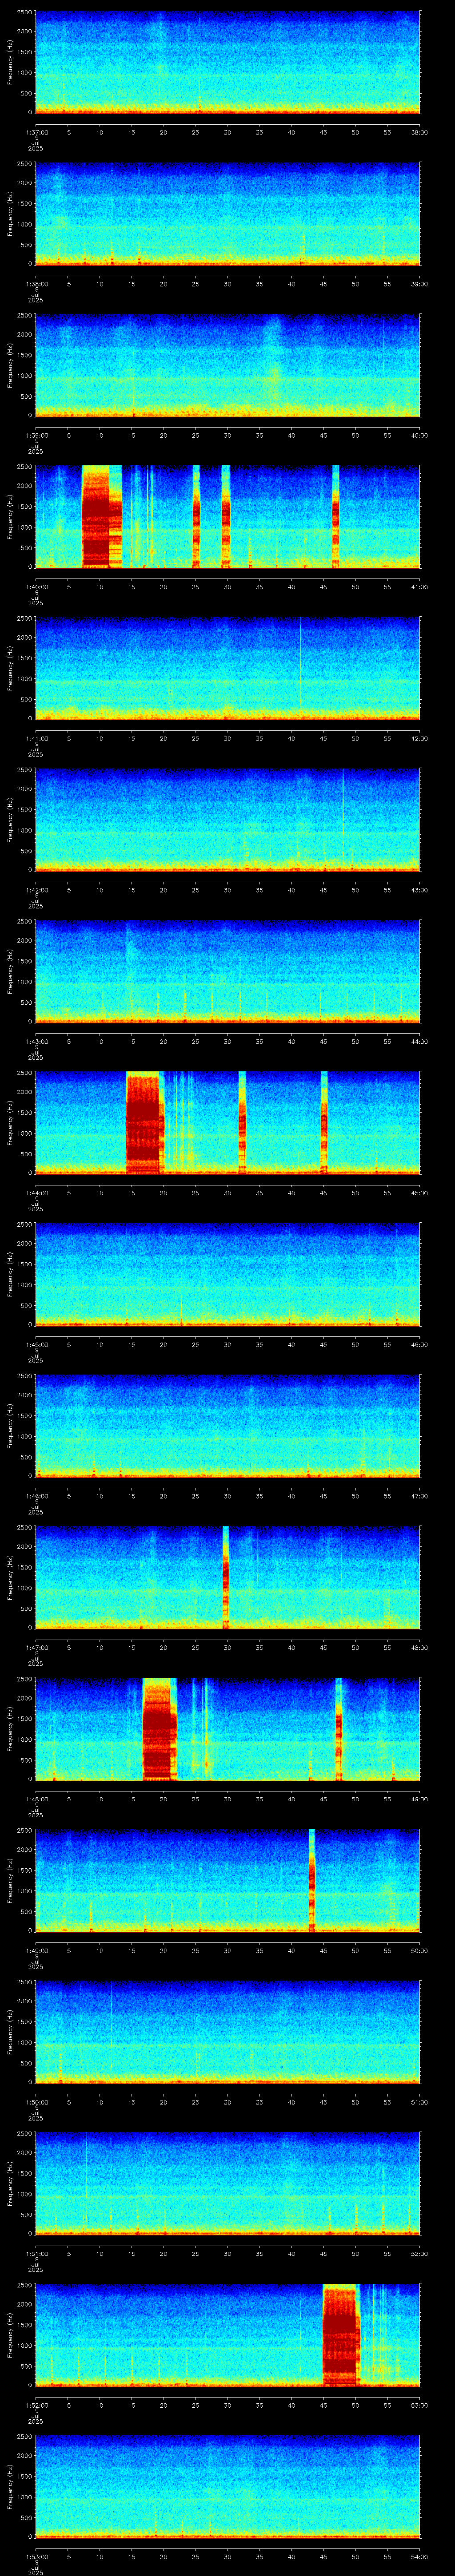Click the Frequency (Hz) label of the 1:37:00 spectrogram
455x2576 pixels.
tap(10, 62)
